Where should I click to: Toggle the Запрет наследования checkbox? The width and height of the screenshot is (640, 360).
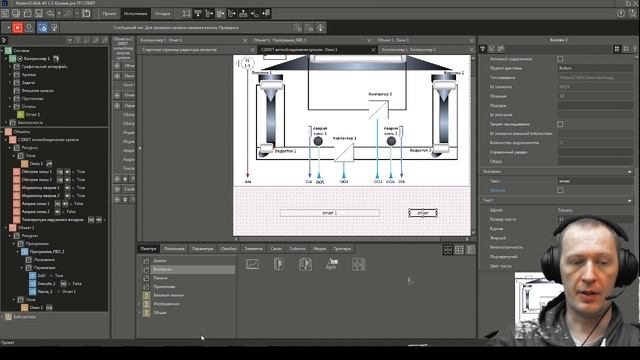pos(560,124)
